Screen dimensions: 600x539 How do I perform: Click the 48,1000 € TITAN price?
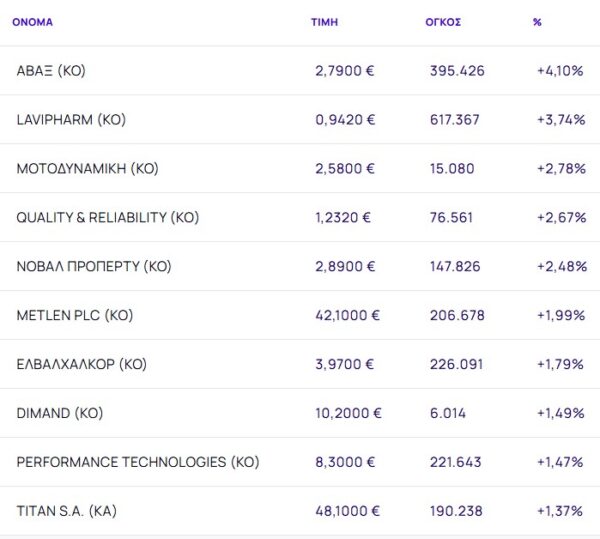click(347, 511)
